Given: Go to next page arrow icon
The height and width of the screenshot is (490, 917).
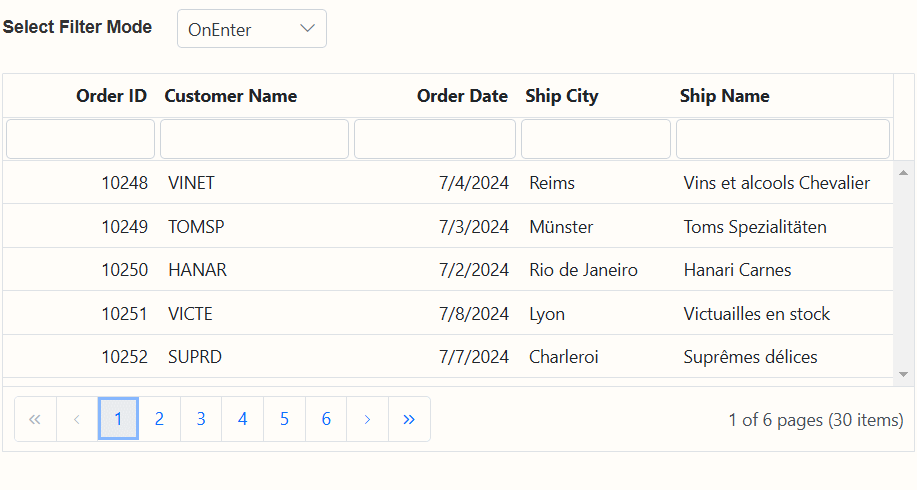Looking at the screenshot, I should tap(367, 419).
